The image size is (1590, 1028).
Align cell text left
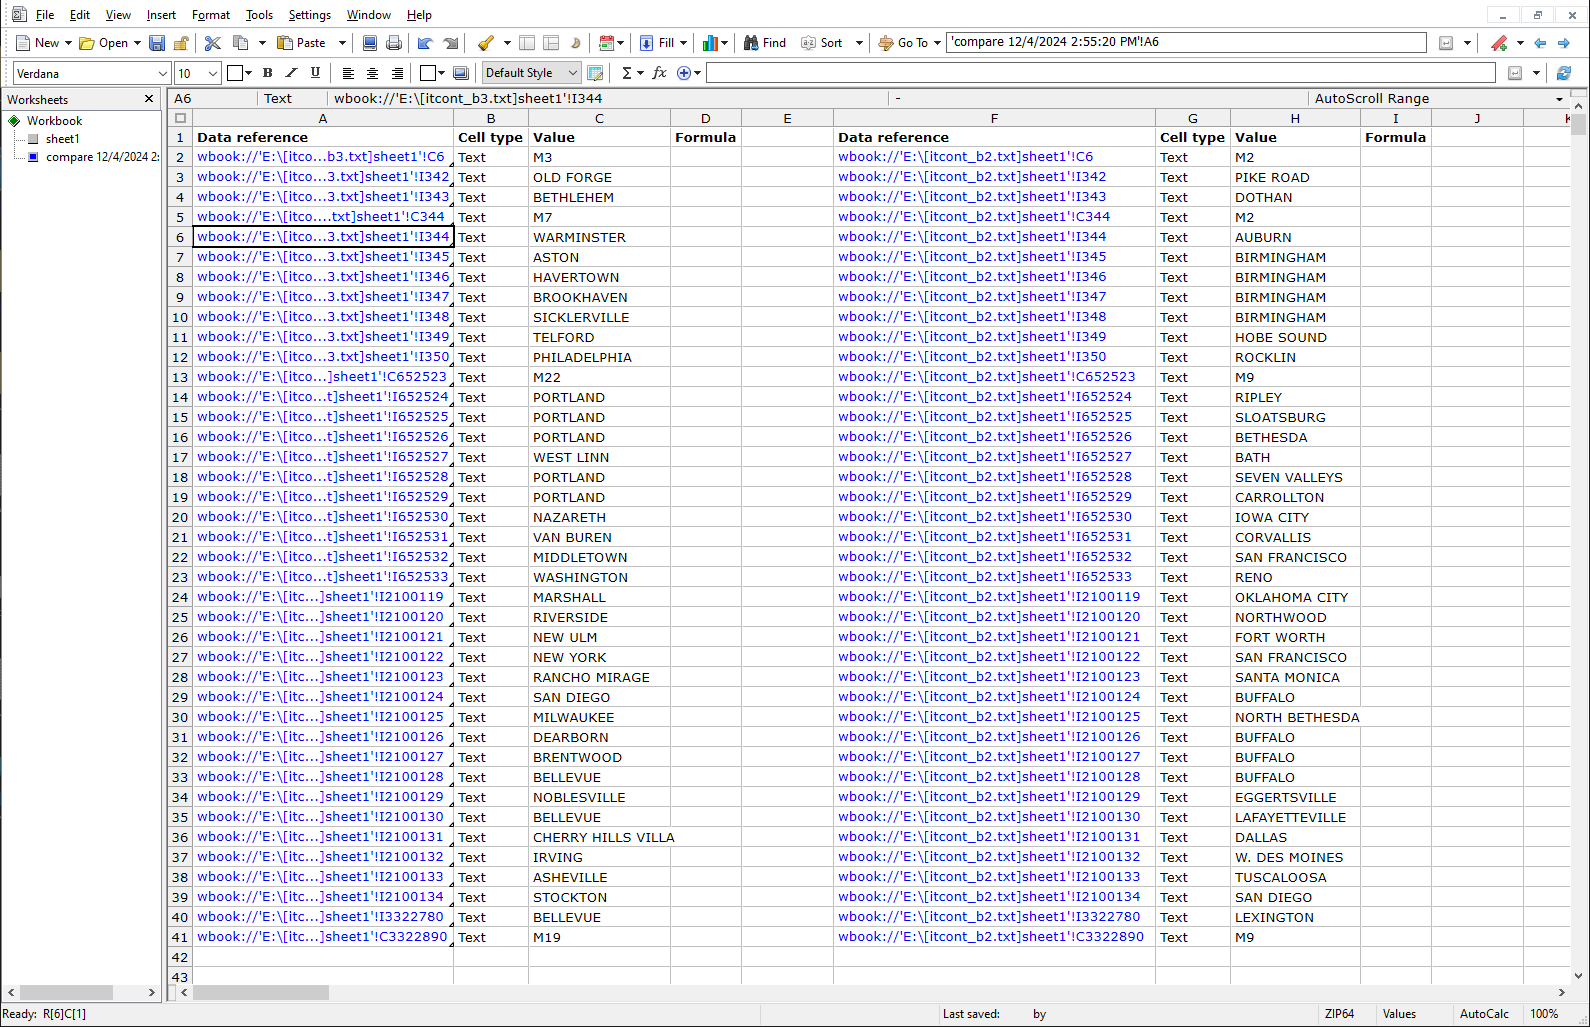349,73
